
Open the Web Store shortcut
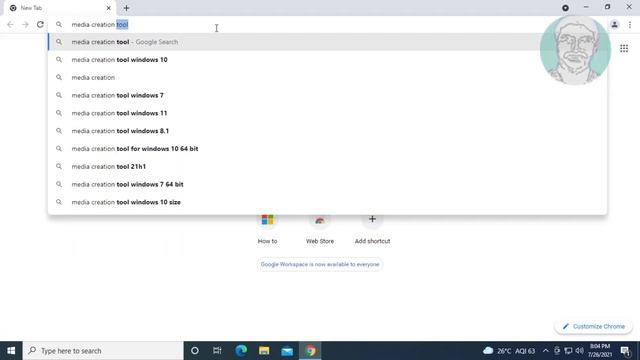click(320, 229)
